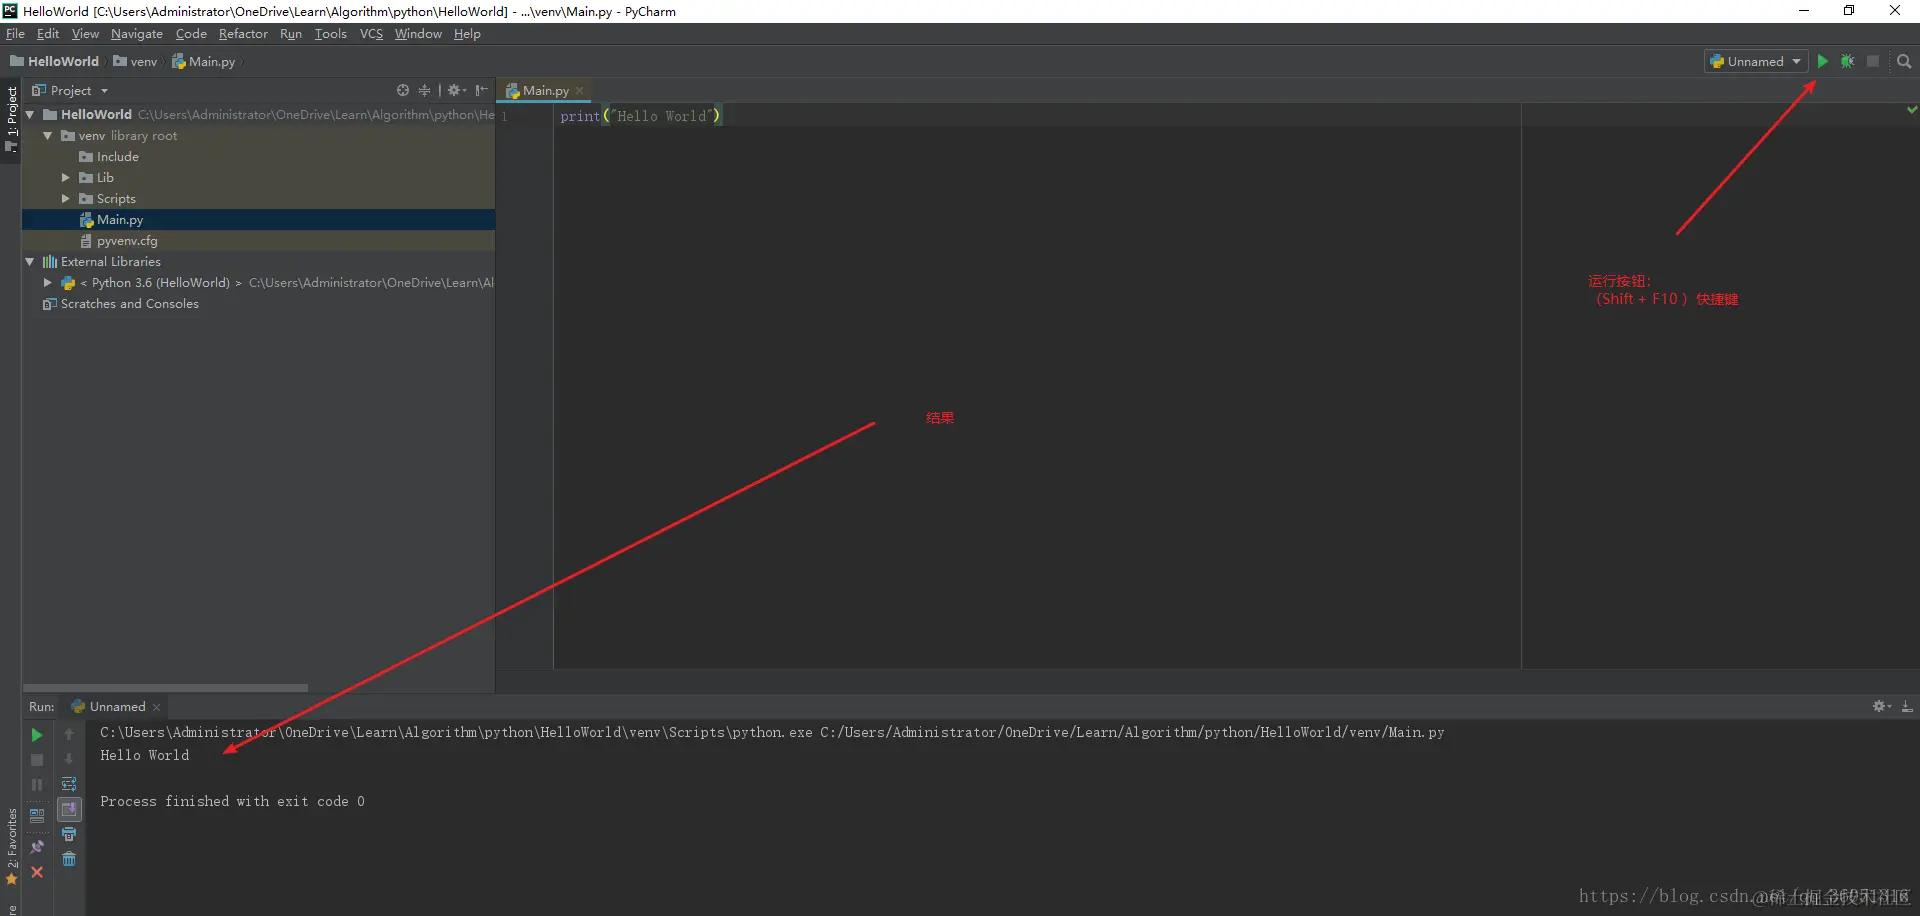
Task: Collapse all in the Project panel toolbar
Action: click(x=424, y=90)
